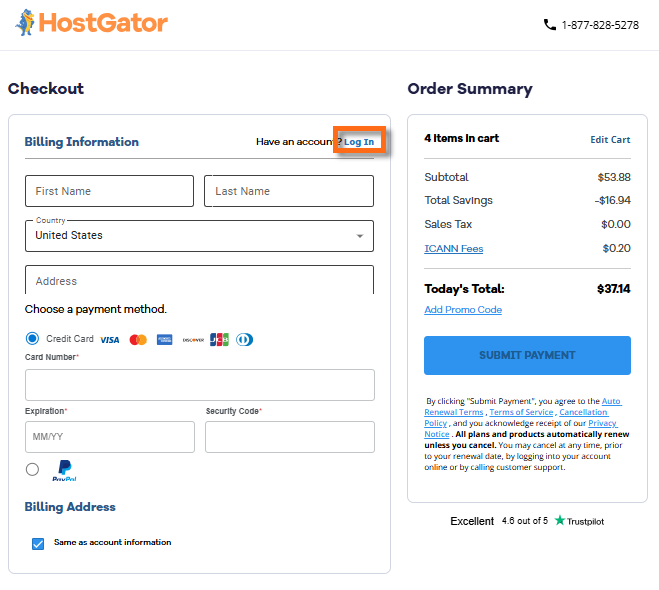Click the JCB card icon
Screen dimensions: 659x590
click(219, 340)
